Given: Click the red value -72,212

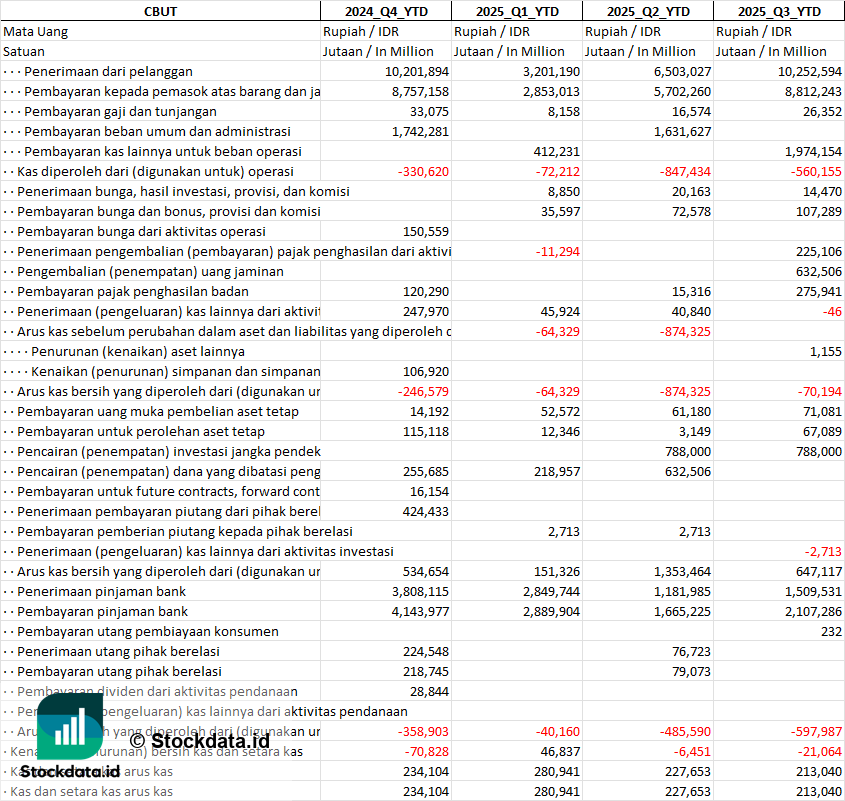Looking at the screenshot, I should click(x=558, y=171).
